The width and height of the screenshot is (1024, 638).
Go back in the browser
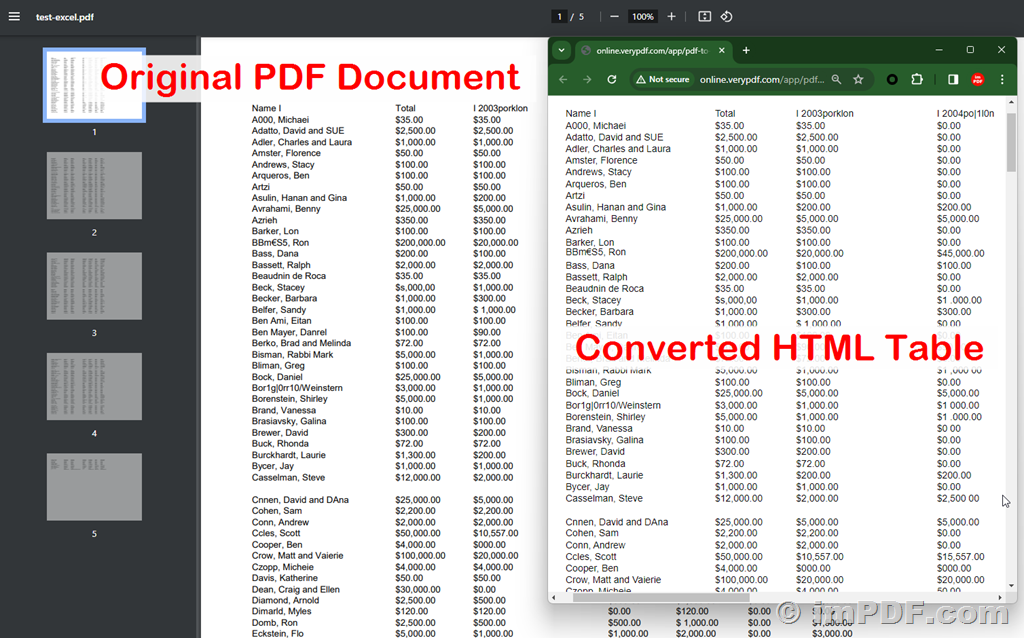tap(563, 79)
